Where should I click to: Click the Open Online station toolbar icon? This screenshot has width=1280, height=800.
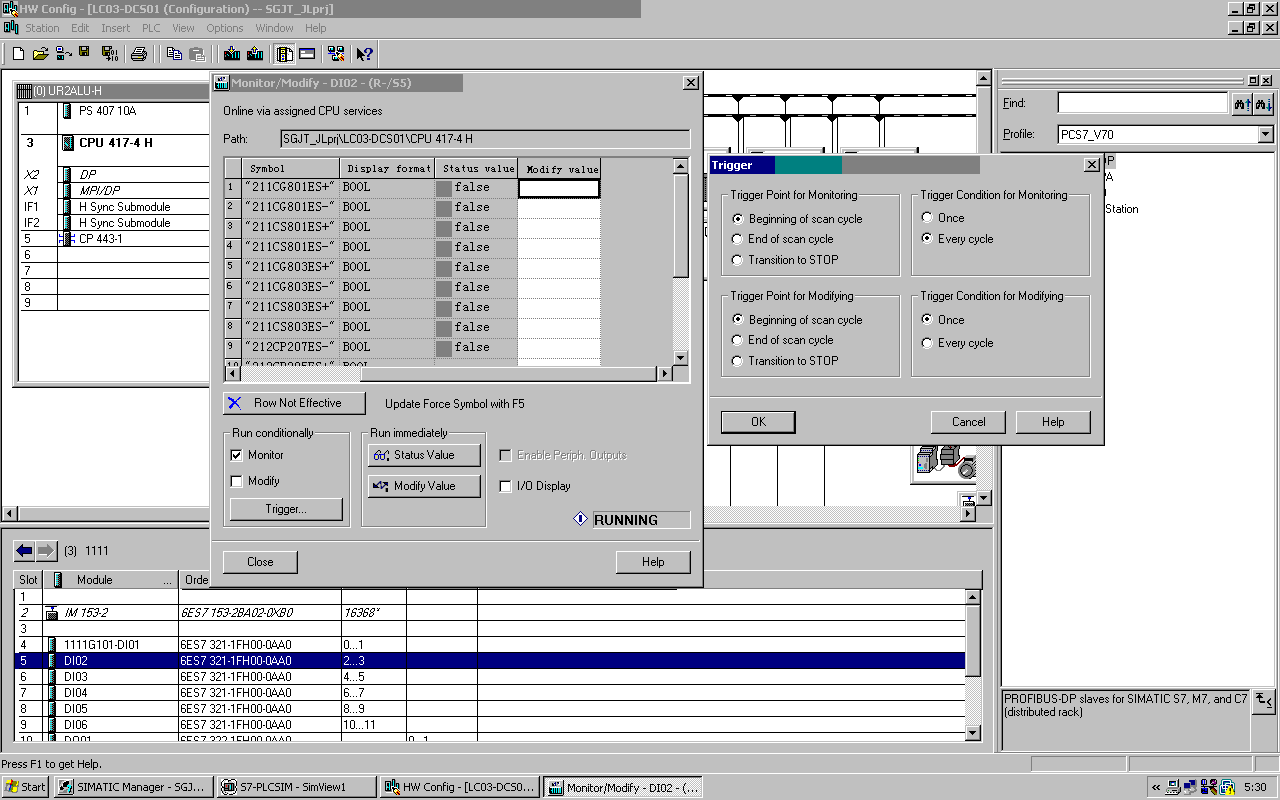click(x=63, y=54)
